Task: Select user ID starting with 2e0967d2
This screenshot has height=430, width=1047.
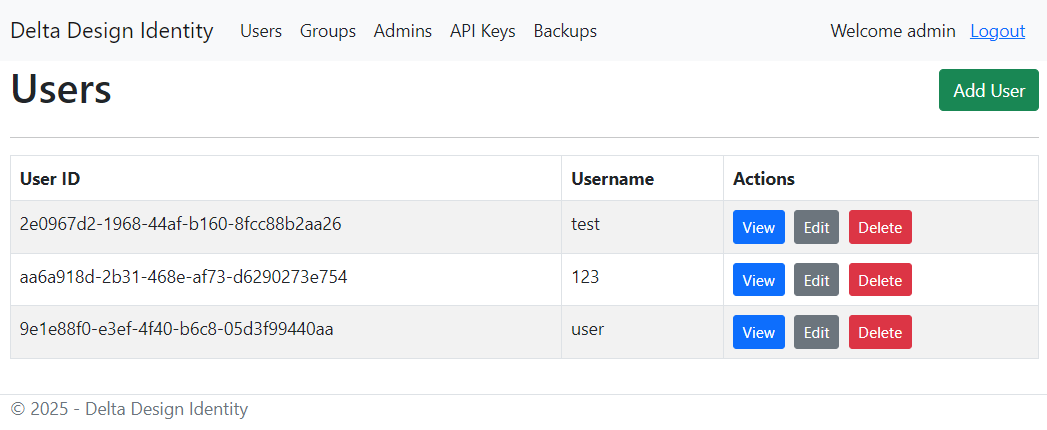Action: click(x=181, y=224)
